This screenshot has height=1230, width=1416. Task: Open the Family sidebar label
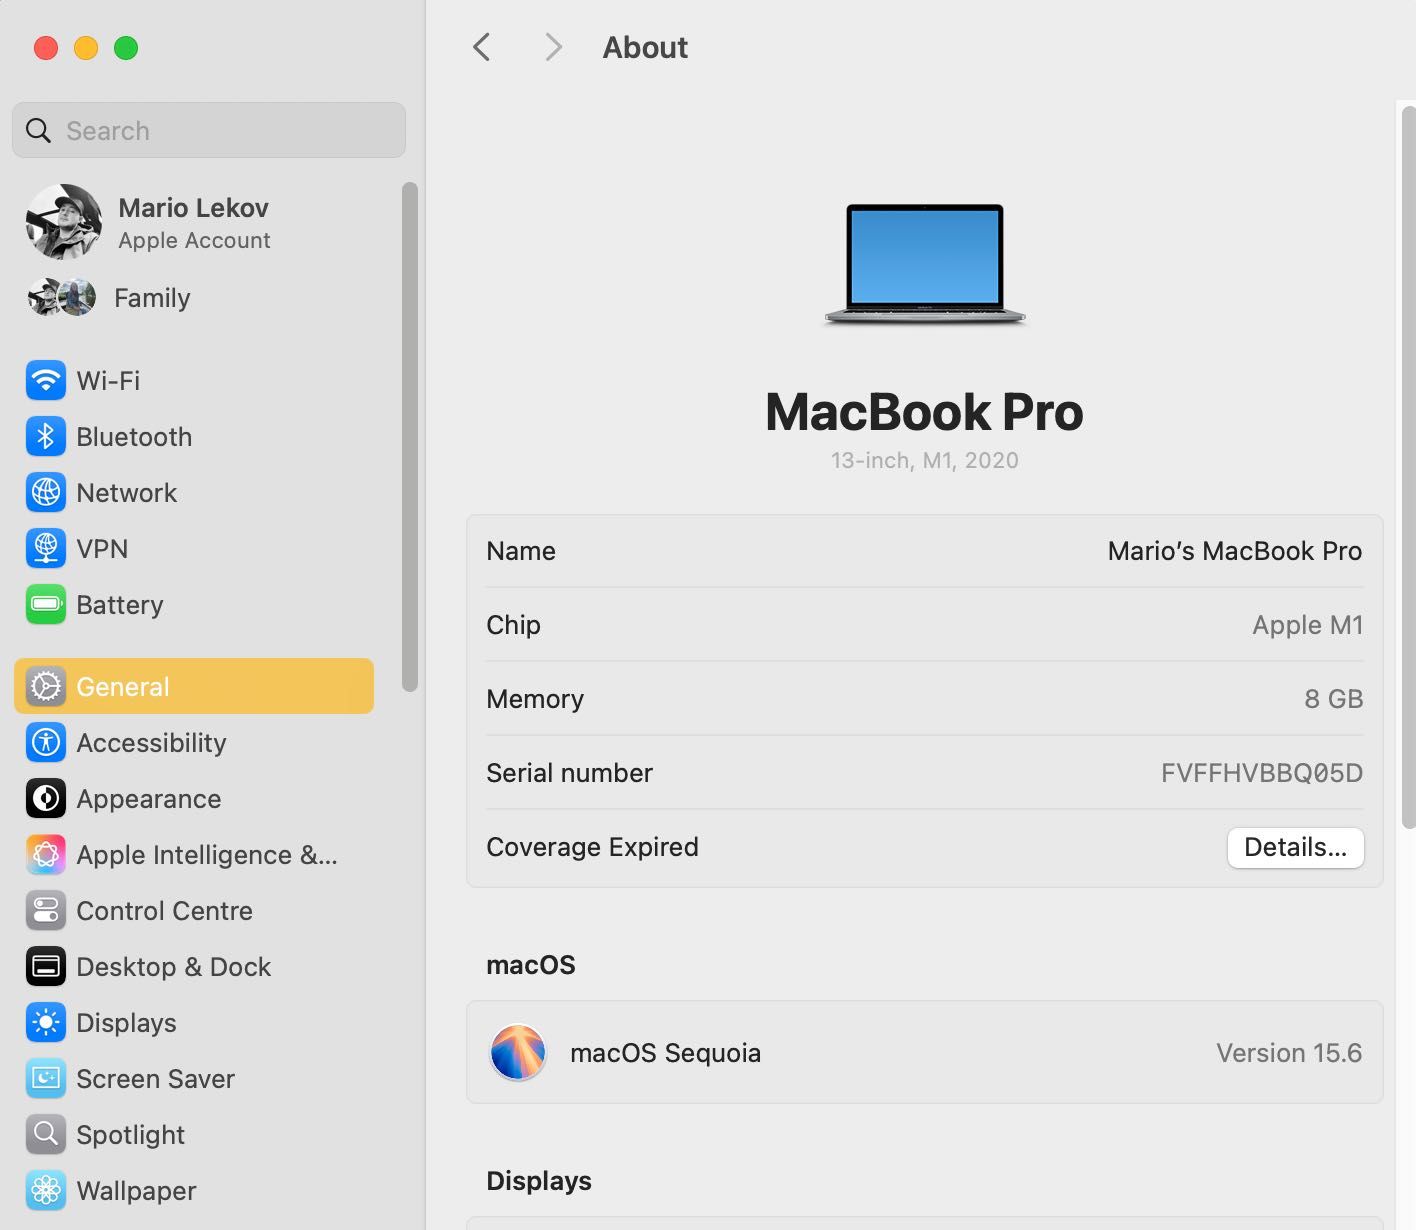pos(152,298)
